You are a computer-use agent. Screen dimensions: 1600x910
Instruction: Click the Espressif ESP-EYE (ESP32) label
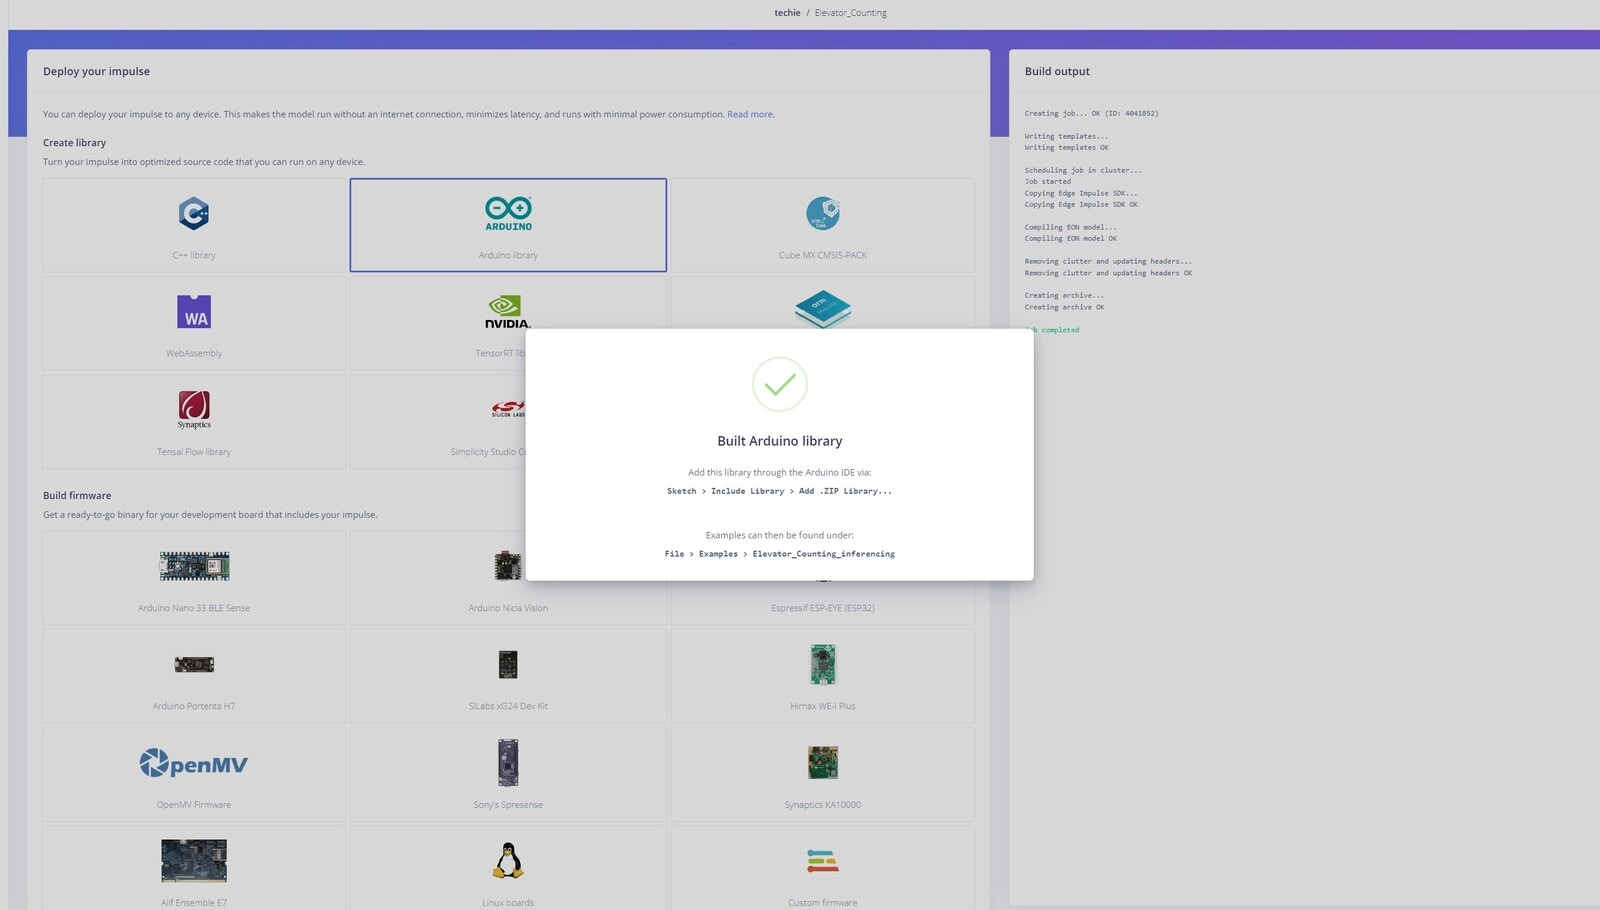click(823, 608)
